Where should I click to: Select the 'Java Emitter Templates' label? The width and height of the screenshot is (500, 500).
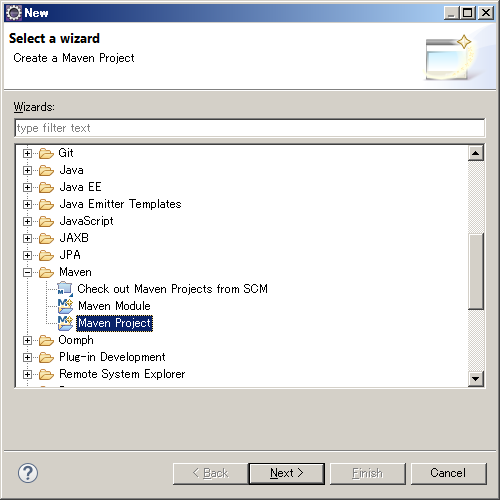tap(120, 204)
